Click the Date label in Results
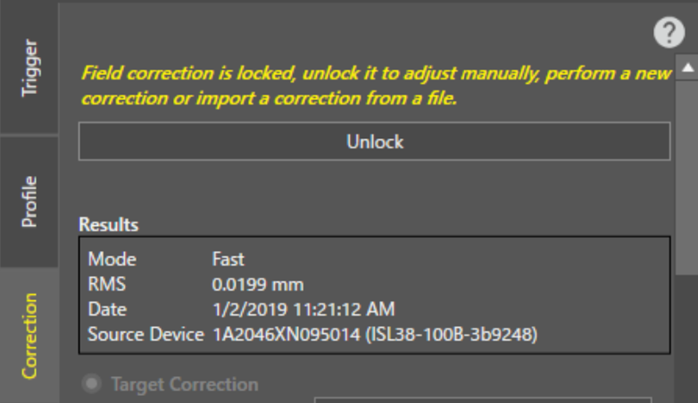Viewport: 698px width, 403px height. point(108,309)
